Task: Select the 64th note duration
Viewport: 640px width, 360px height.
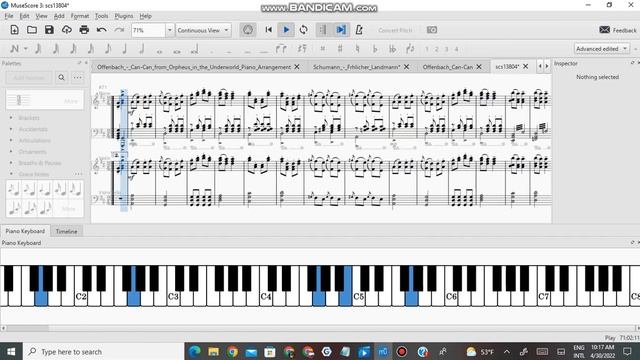Action: point(56,49)
